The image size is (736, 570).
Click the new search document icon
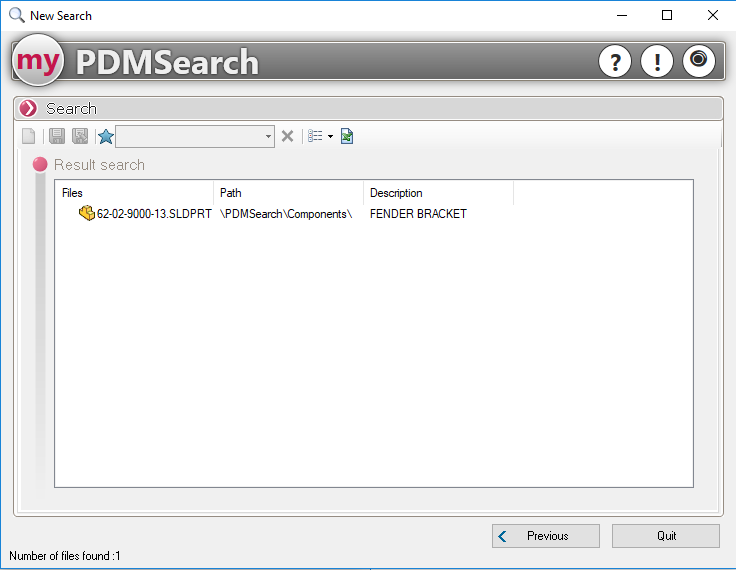[x=29, y=136]
